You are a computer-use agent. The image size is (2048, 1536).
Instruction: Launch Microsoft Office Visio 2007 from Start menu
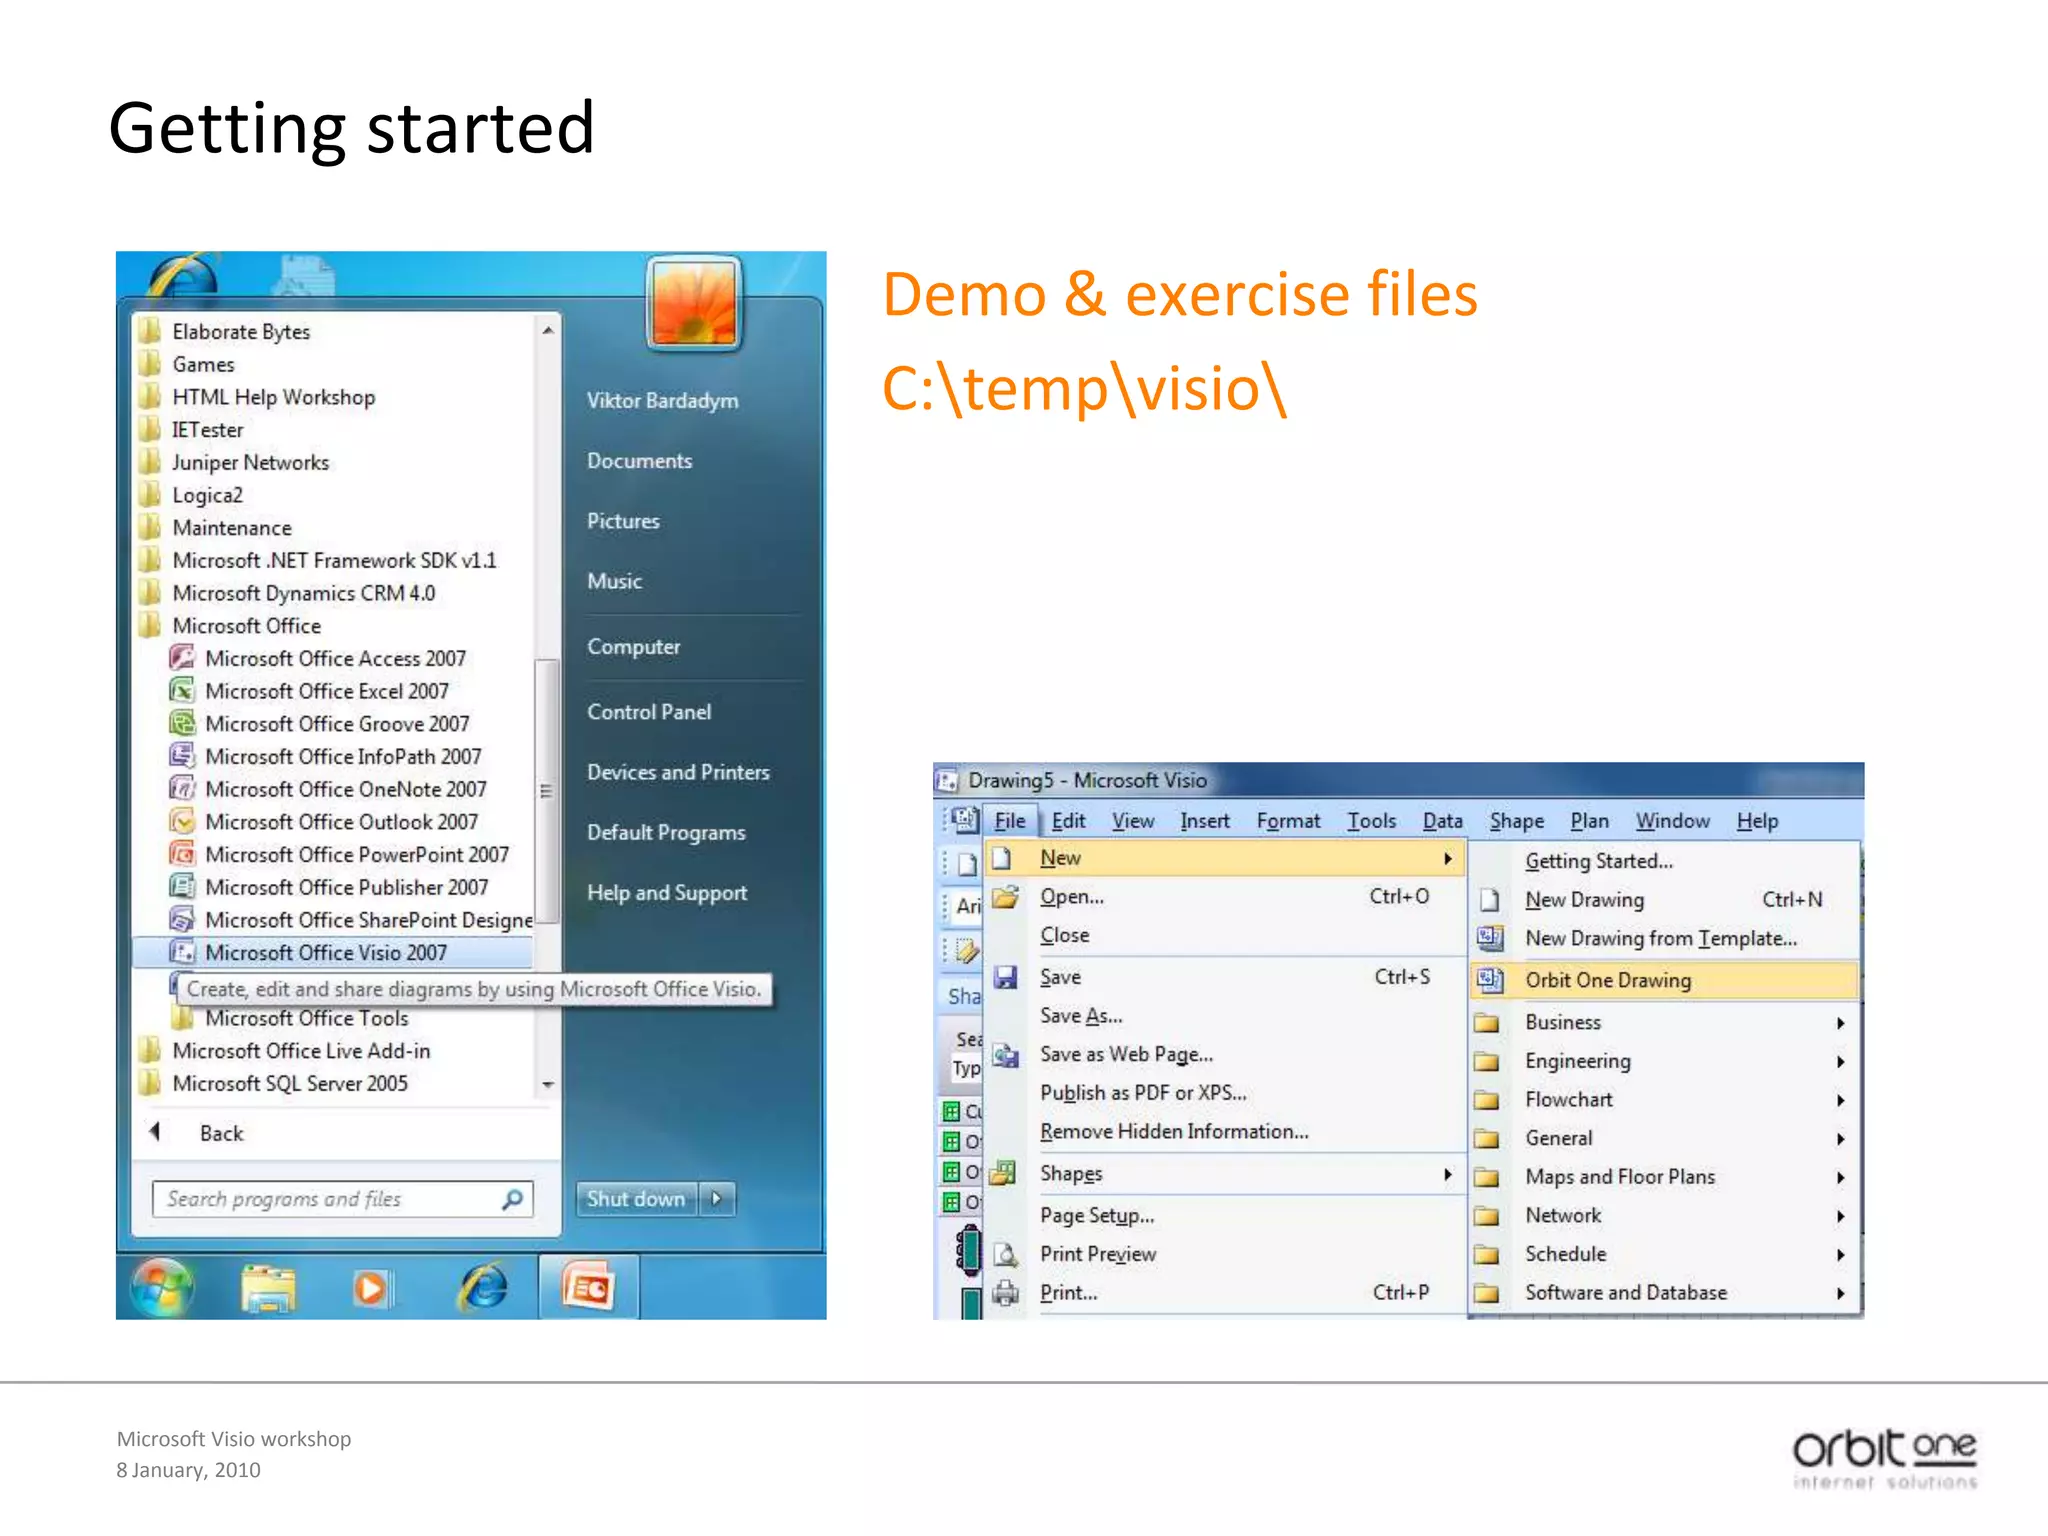[333, 952]
